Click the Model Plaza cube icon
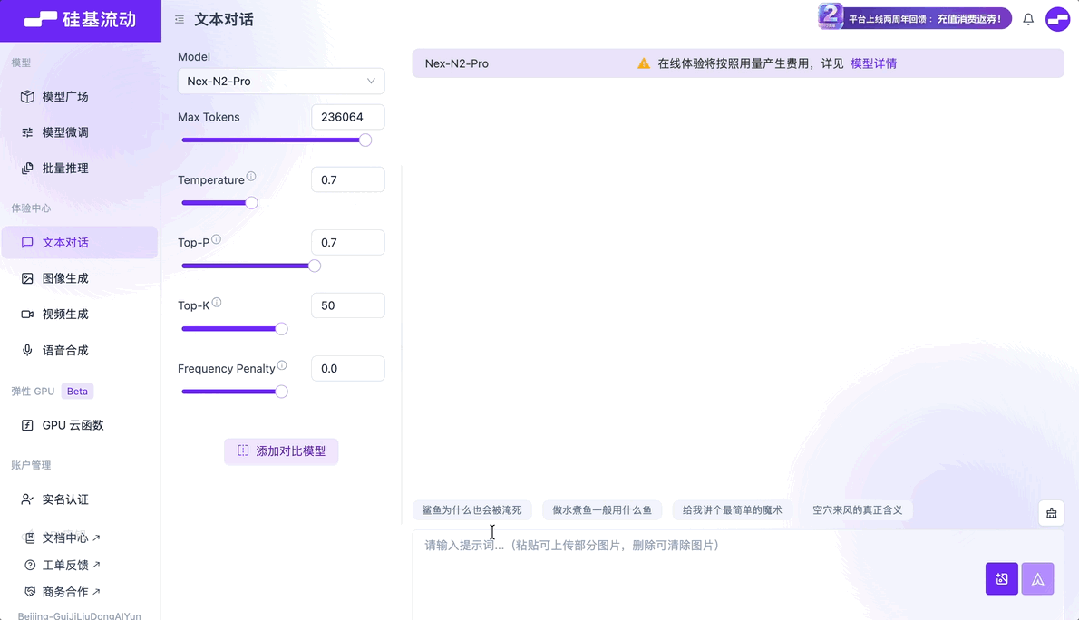Screen dimensions: 1079x620 [28, 97]
